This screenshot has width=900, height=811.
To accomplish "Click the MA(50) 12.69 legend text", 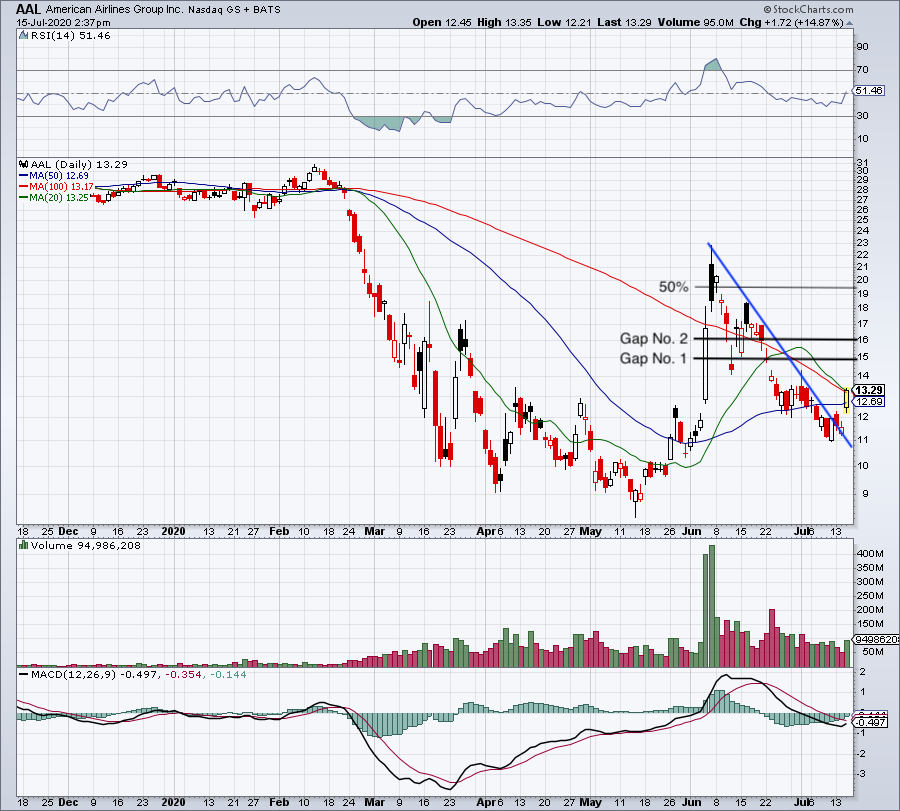I will tap(59, 176).
